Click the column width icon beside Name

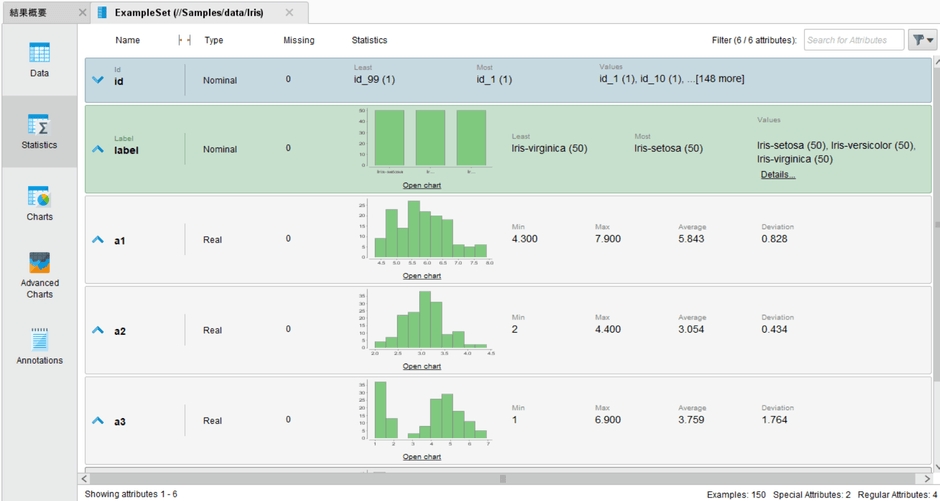click(183, 40)
